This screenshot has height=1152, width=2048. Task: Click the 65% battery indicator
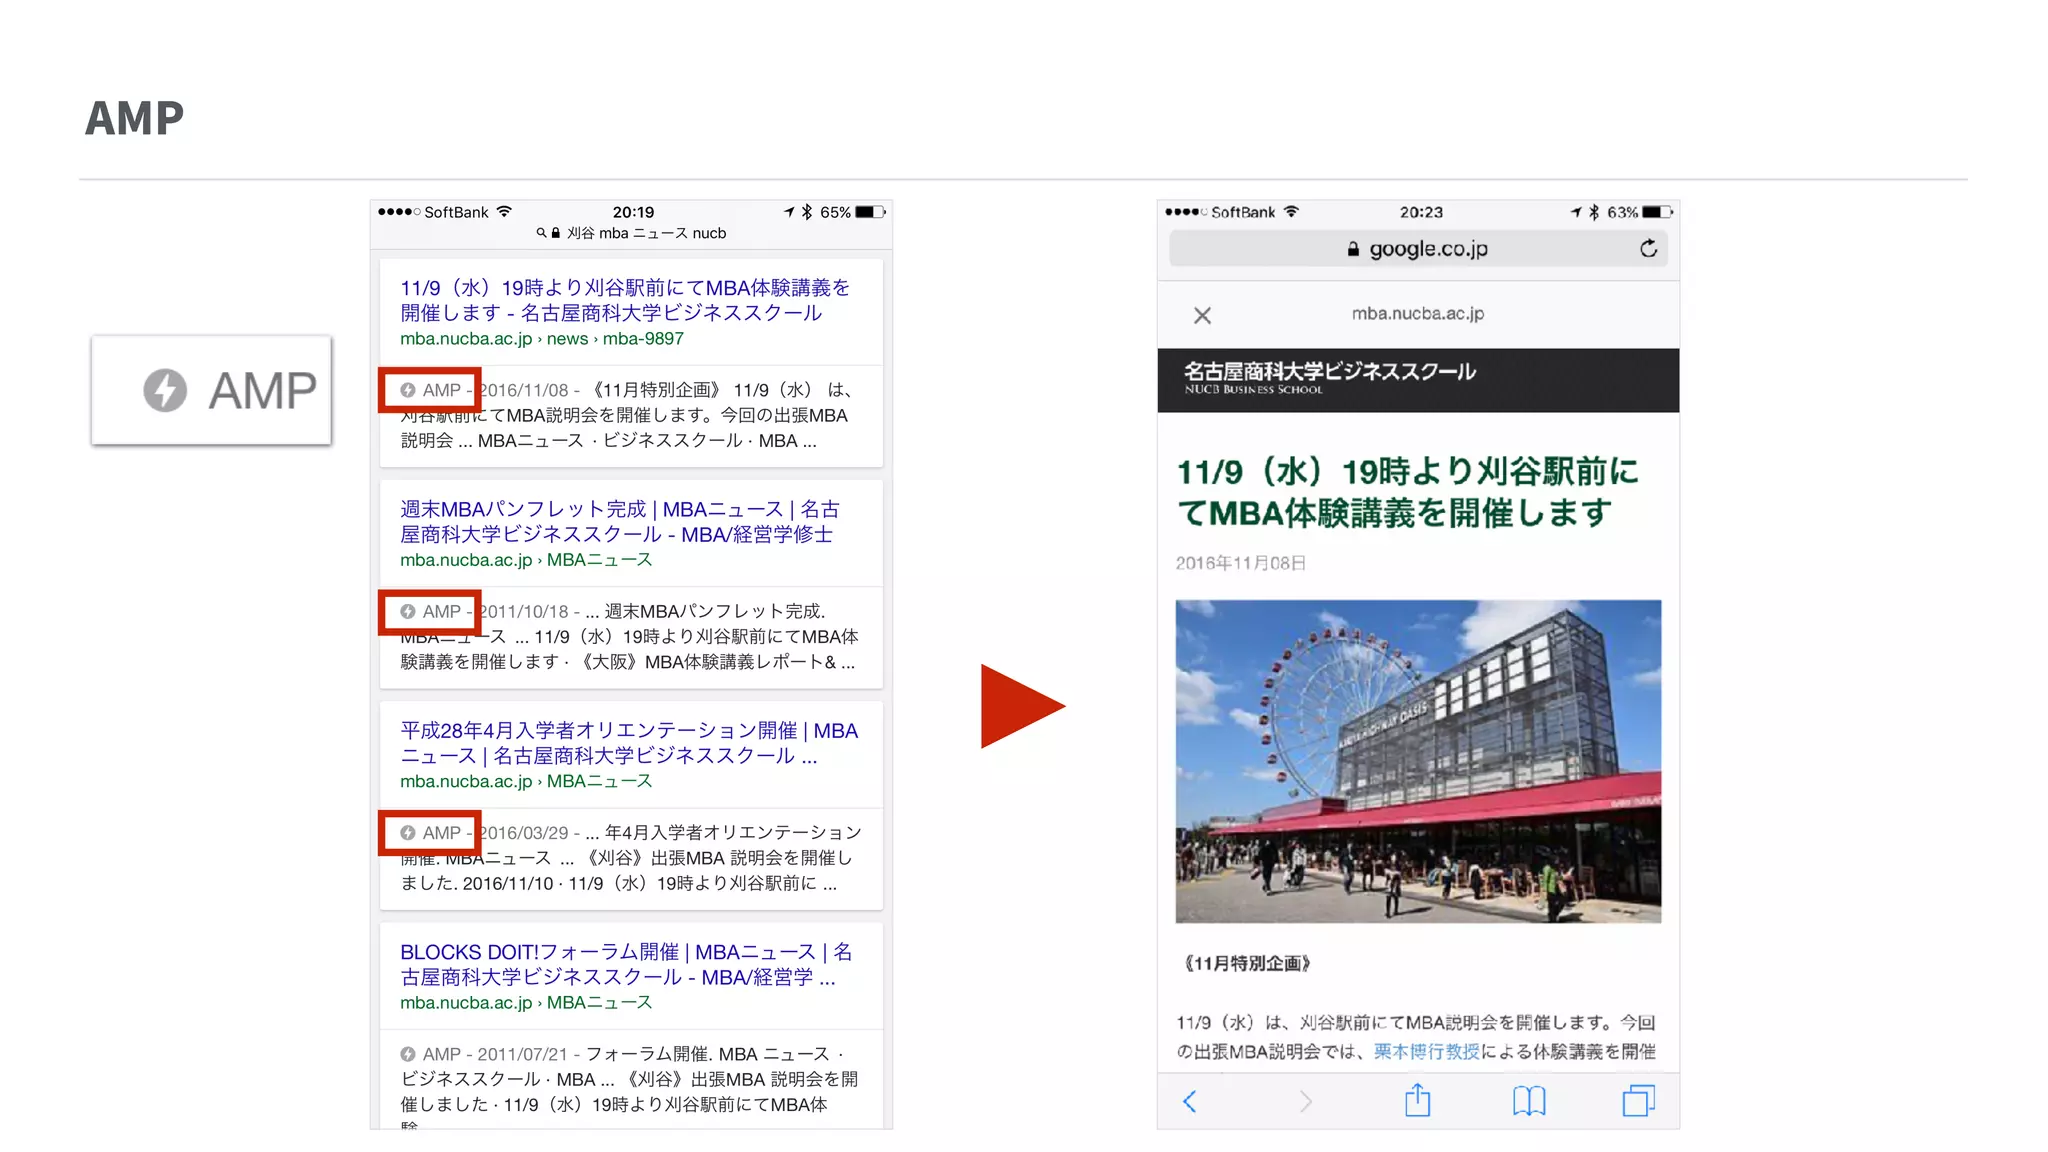tap(852, 212)
